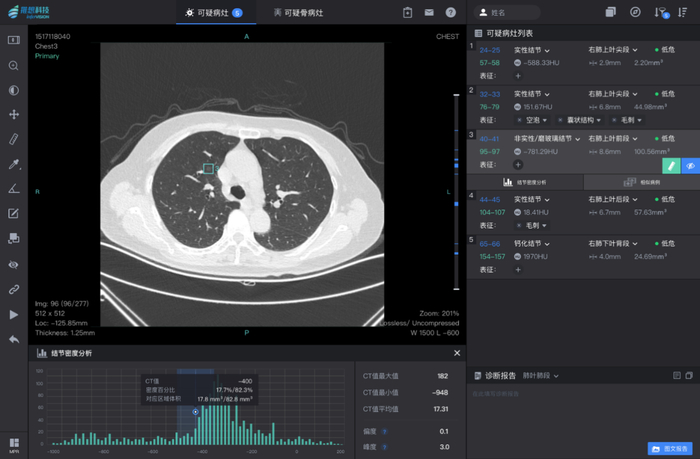
Task: Switch to the 可疑骨病灶 tab
Action: click(304, 13)
